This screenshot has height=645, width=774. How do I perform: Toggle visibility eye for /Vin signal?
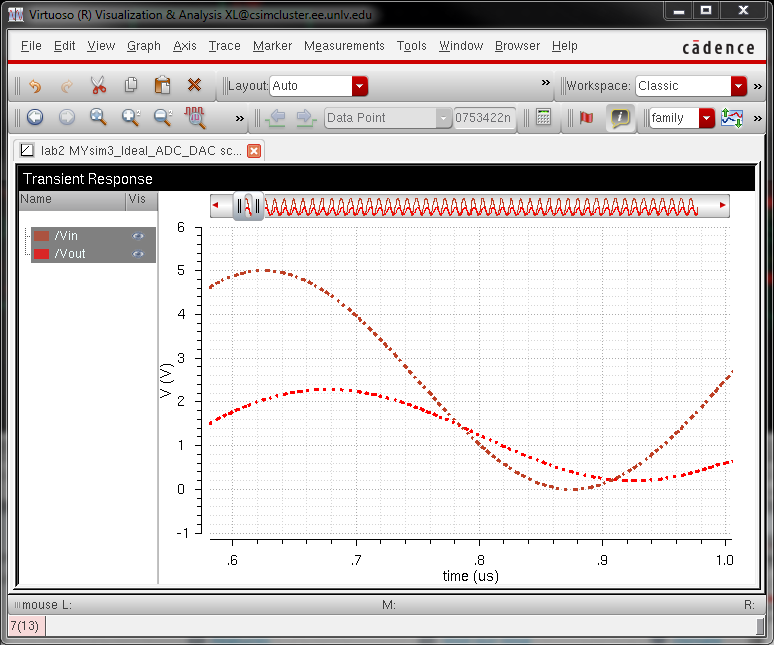click(x=138, y=236)
